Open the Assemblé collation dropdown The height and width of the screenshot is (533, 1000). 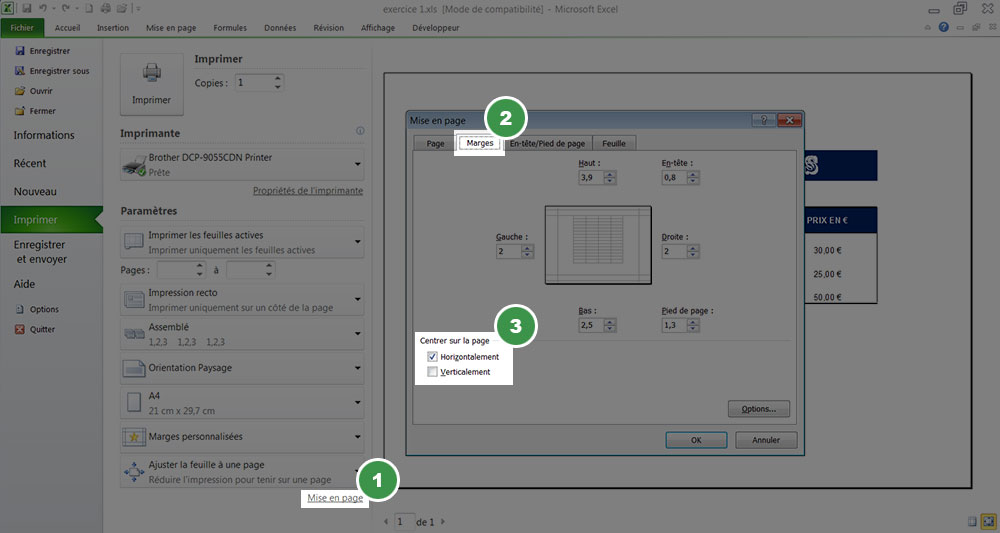pos(242,334)
